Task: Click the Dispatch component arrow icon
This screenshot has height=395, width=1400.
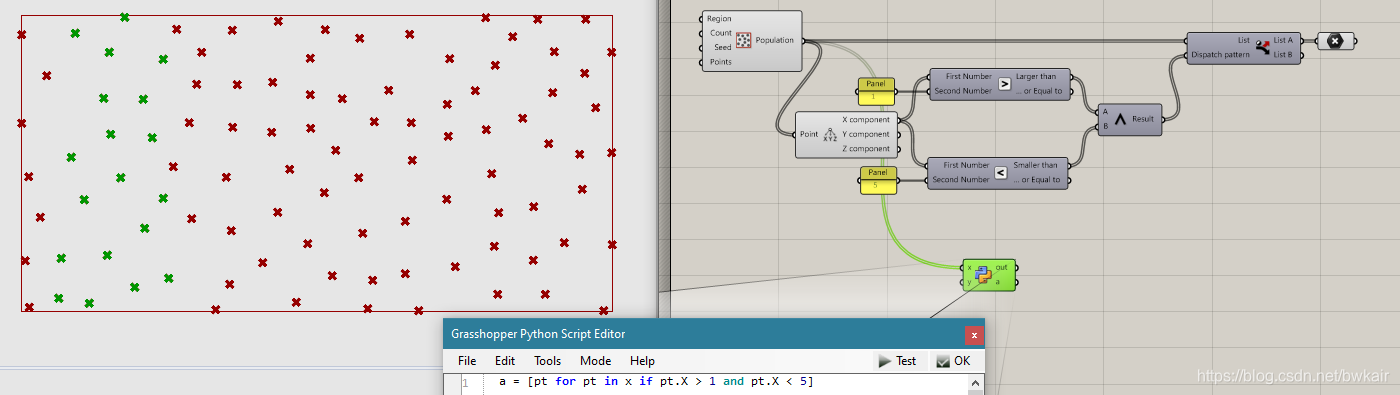Action: (1262, 47)
